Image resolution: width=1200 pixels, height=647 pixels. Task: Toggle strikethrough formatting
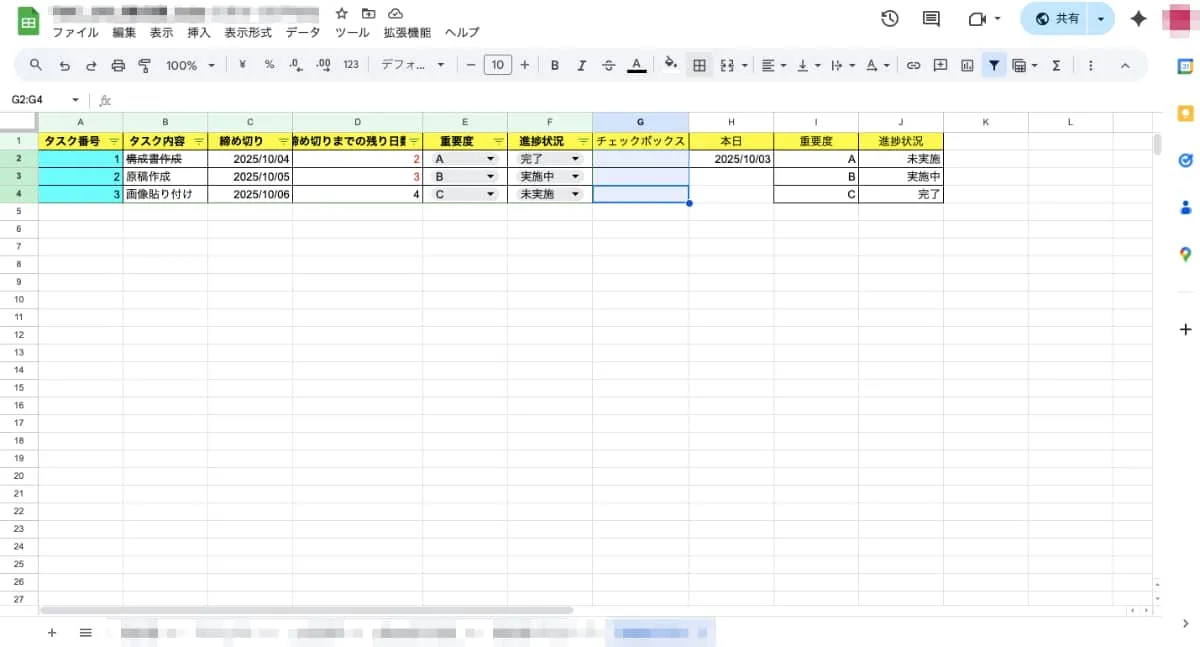point(608,65)
